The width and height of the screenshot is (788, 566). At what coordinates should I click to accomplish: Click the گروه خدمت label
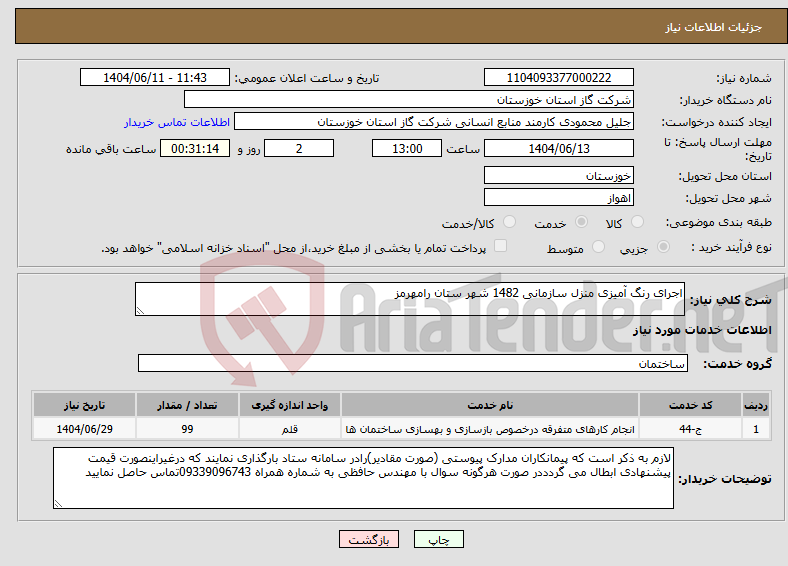point(737,364)
